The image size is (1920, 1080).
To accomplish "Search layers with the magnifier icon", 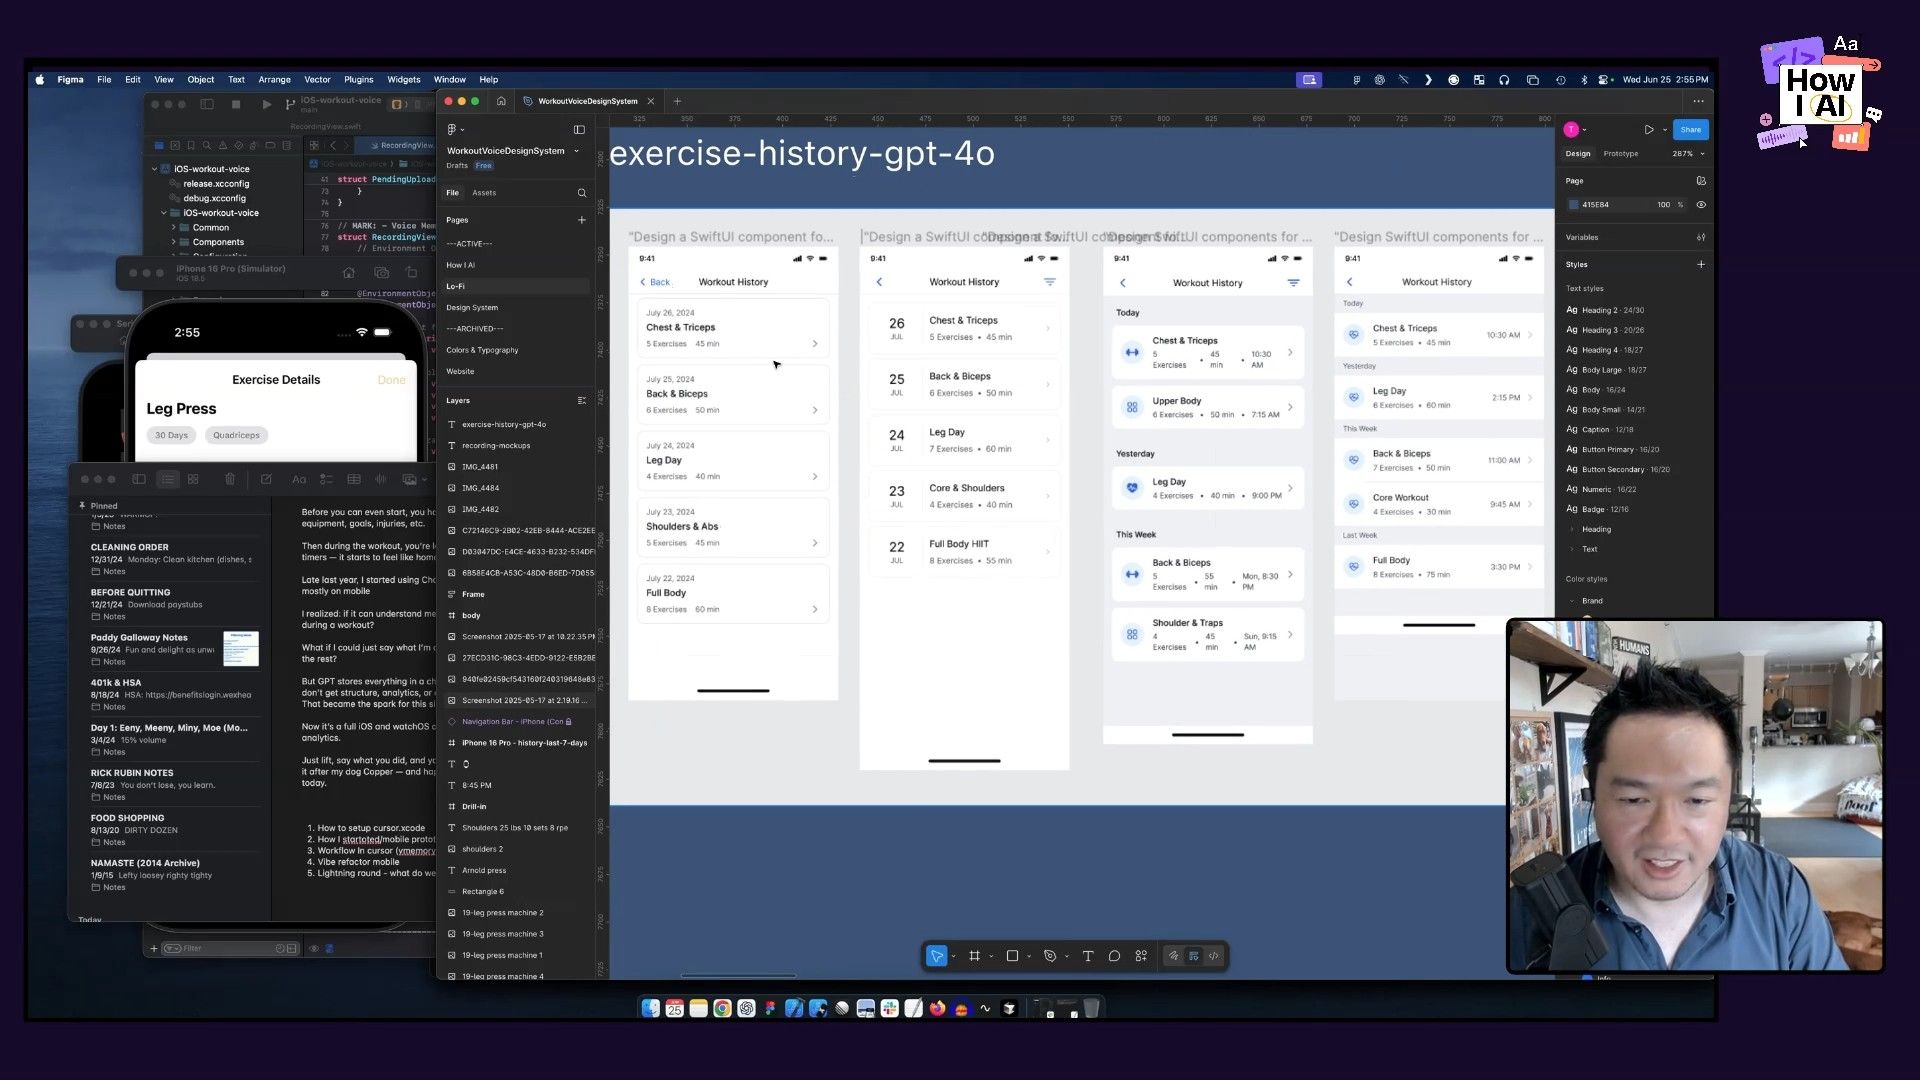I will tap(582, 193).
